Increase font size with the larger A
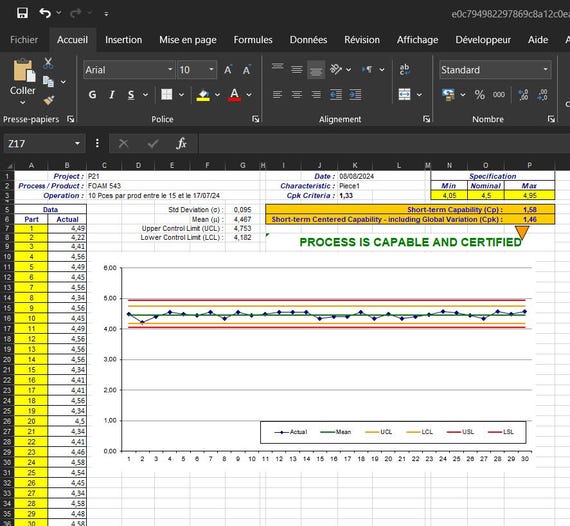 click(x=228, y=70)
